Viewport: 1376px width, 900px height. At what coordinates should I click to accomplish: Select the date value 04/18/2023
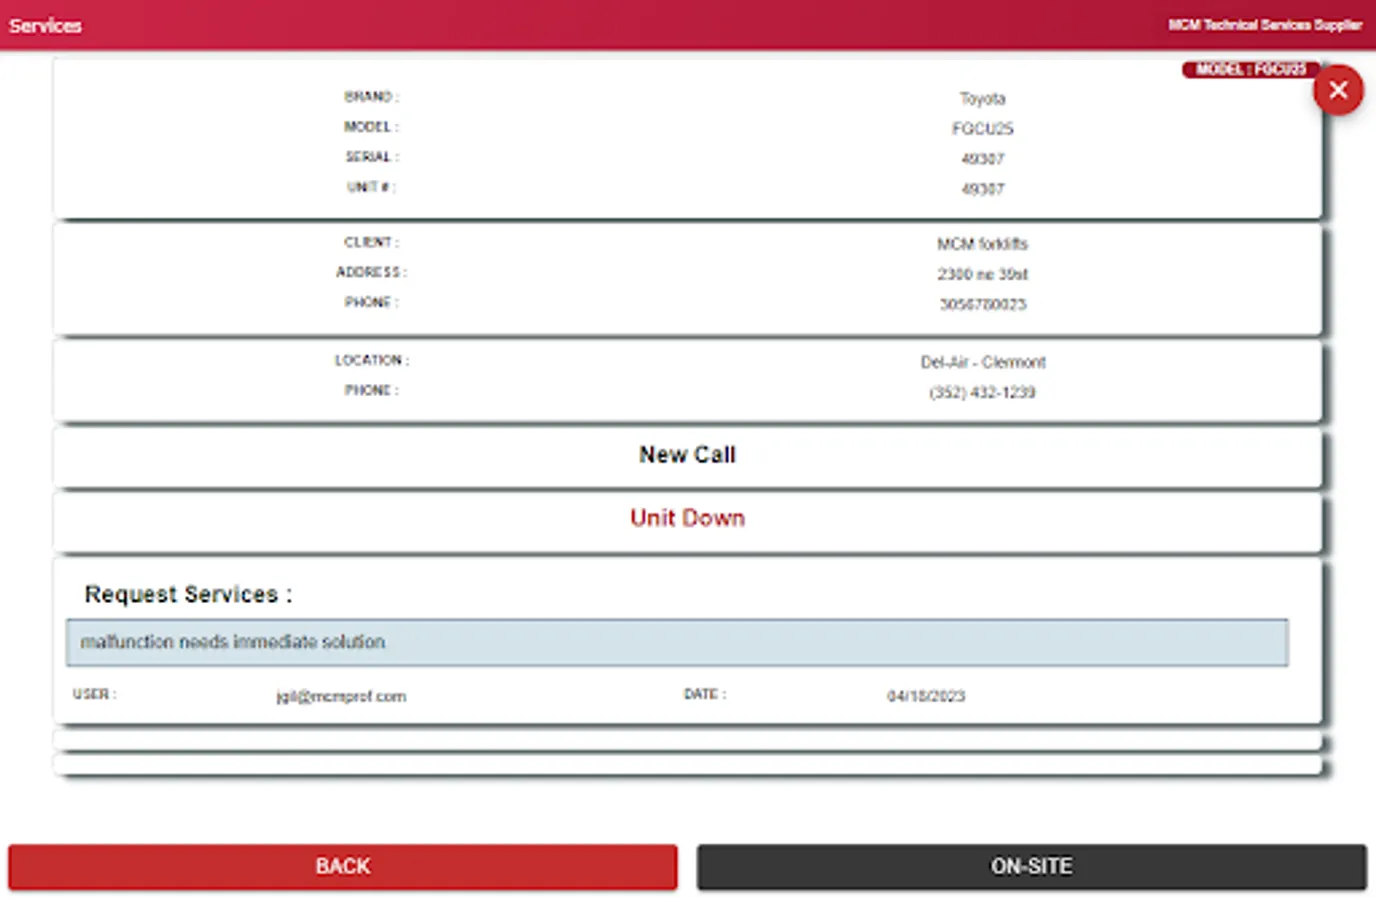point(926,696)
